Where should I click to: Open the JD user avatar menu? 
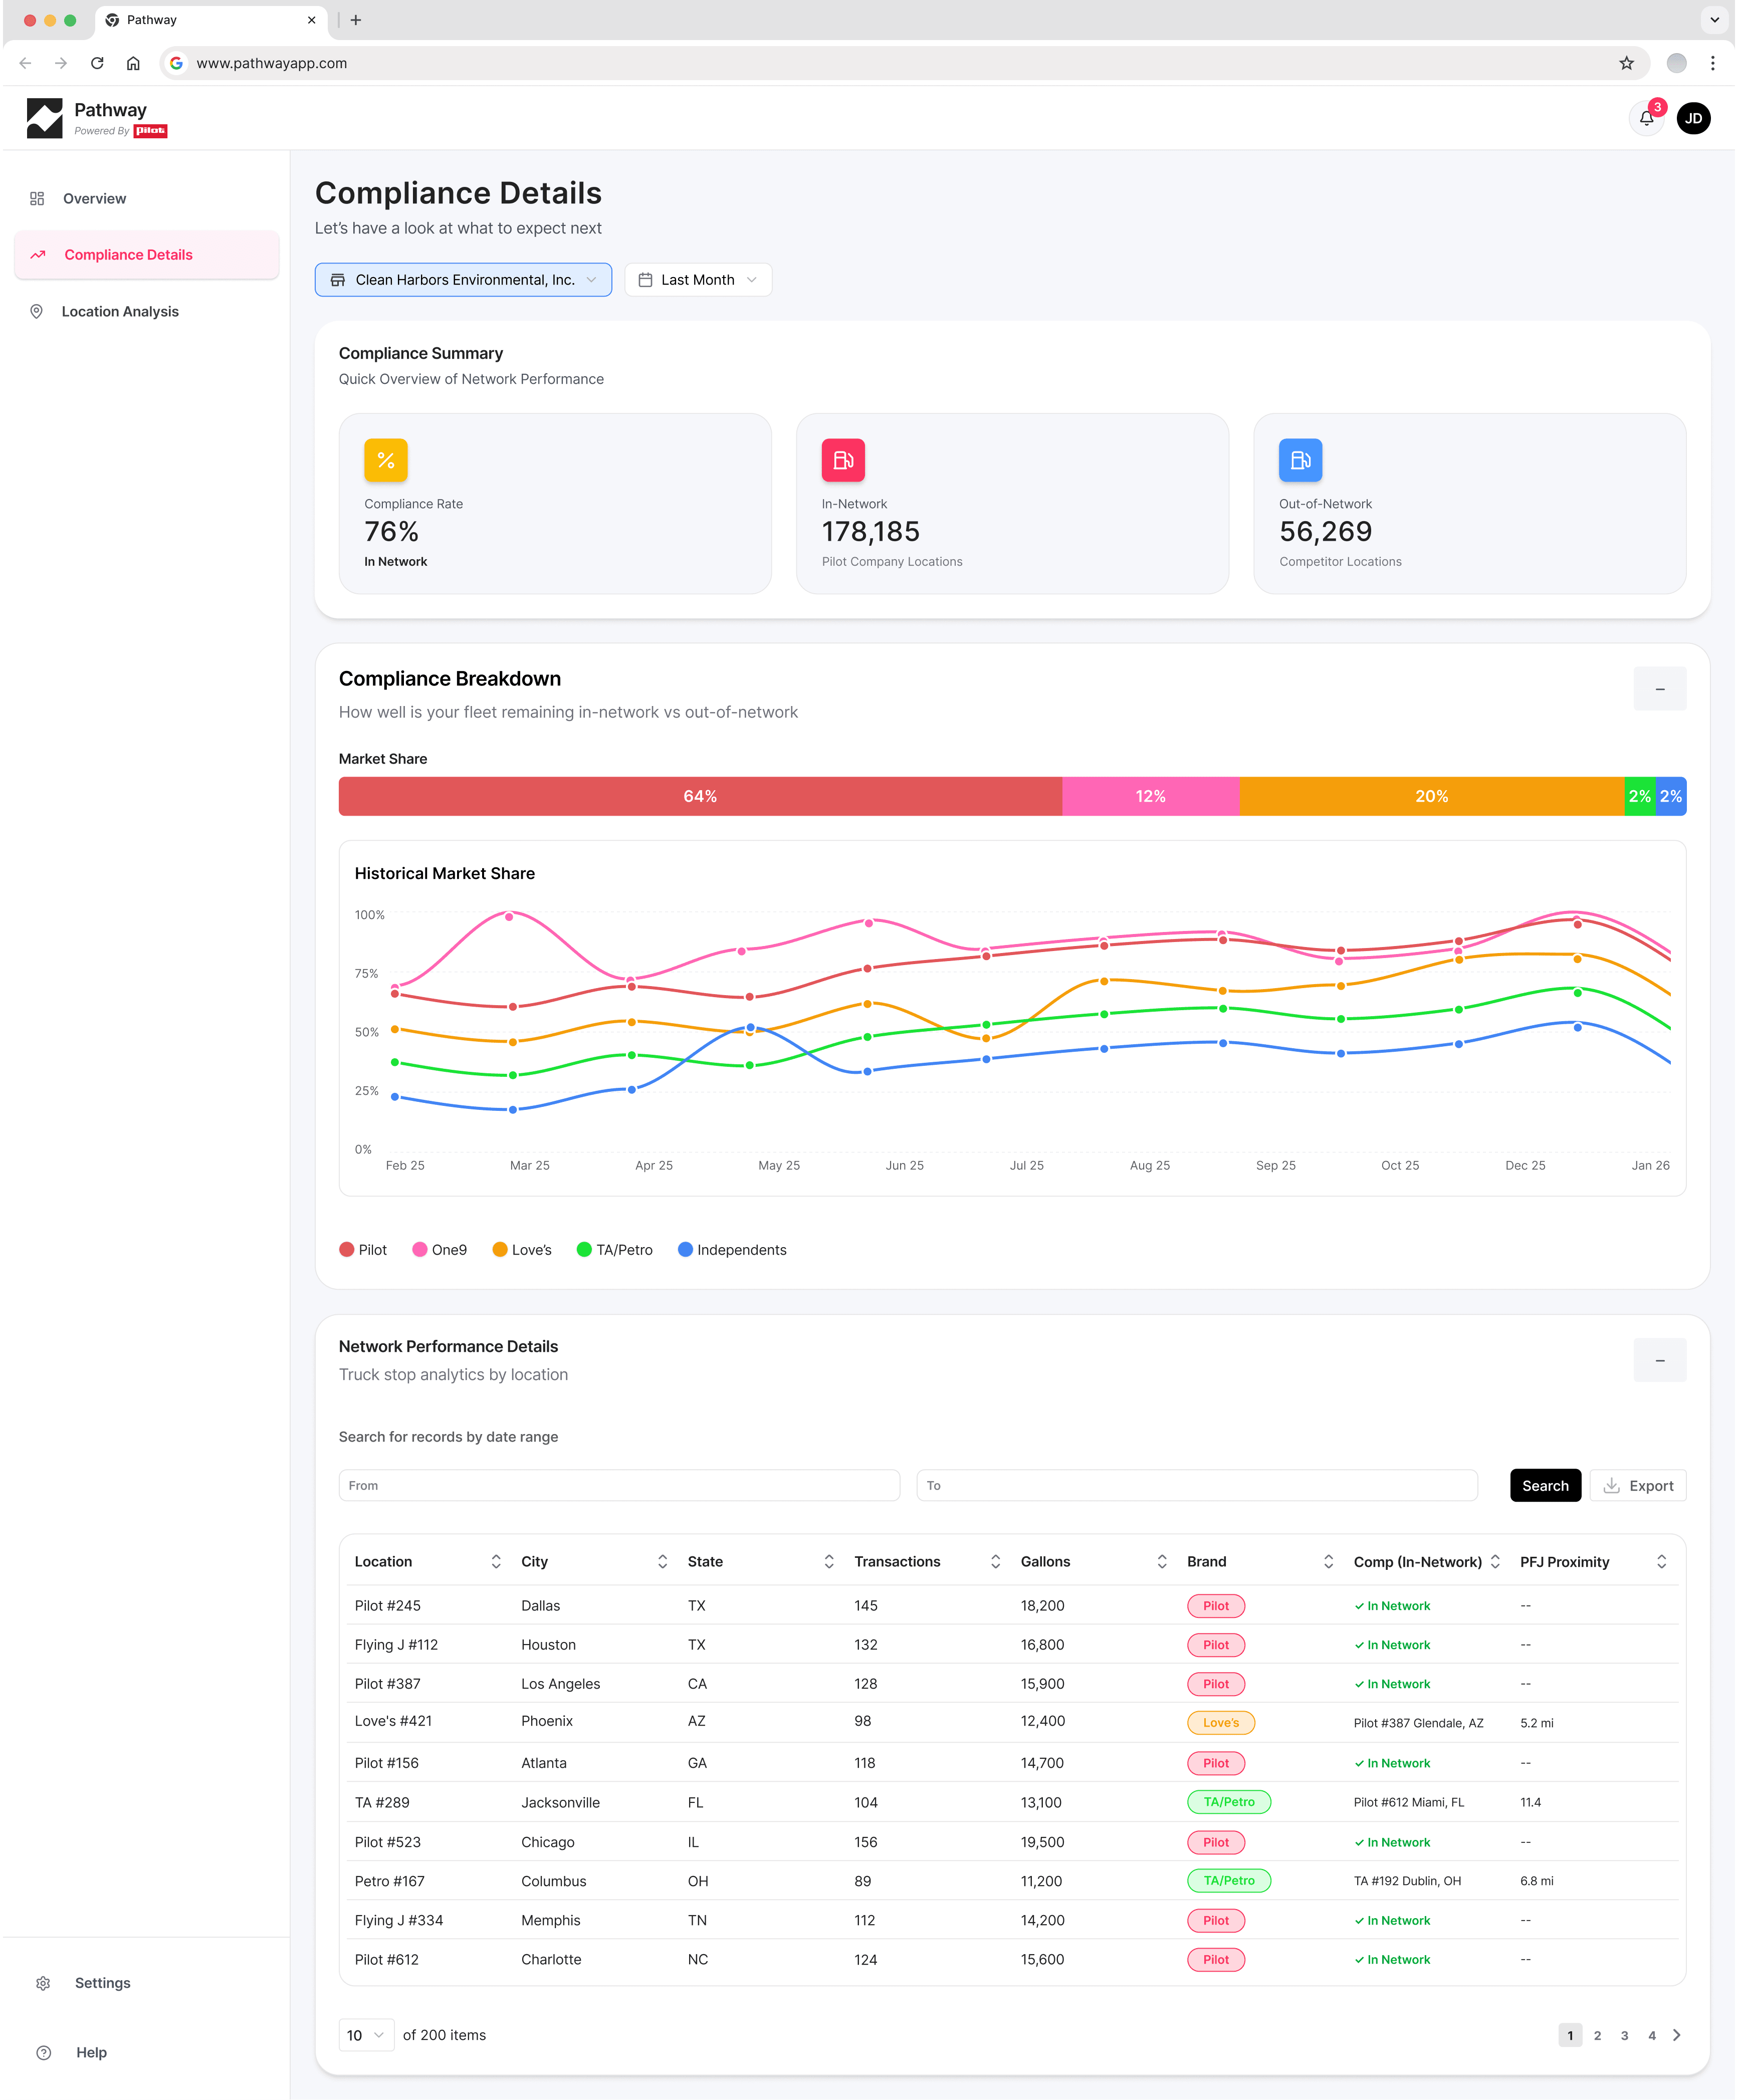[x=1693, y=118]
